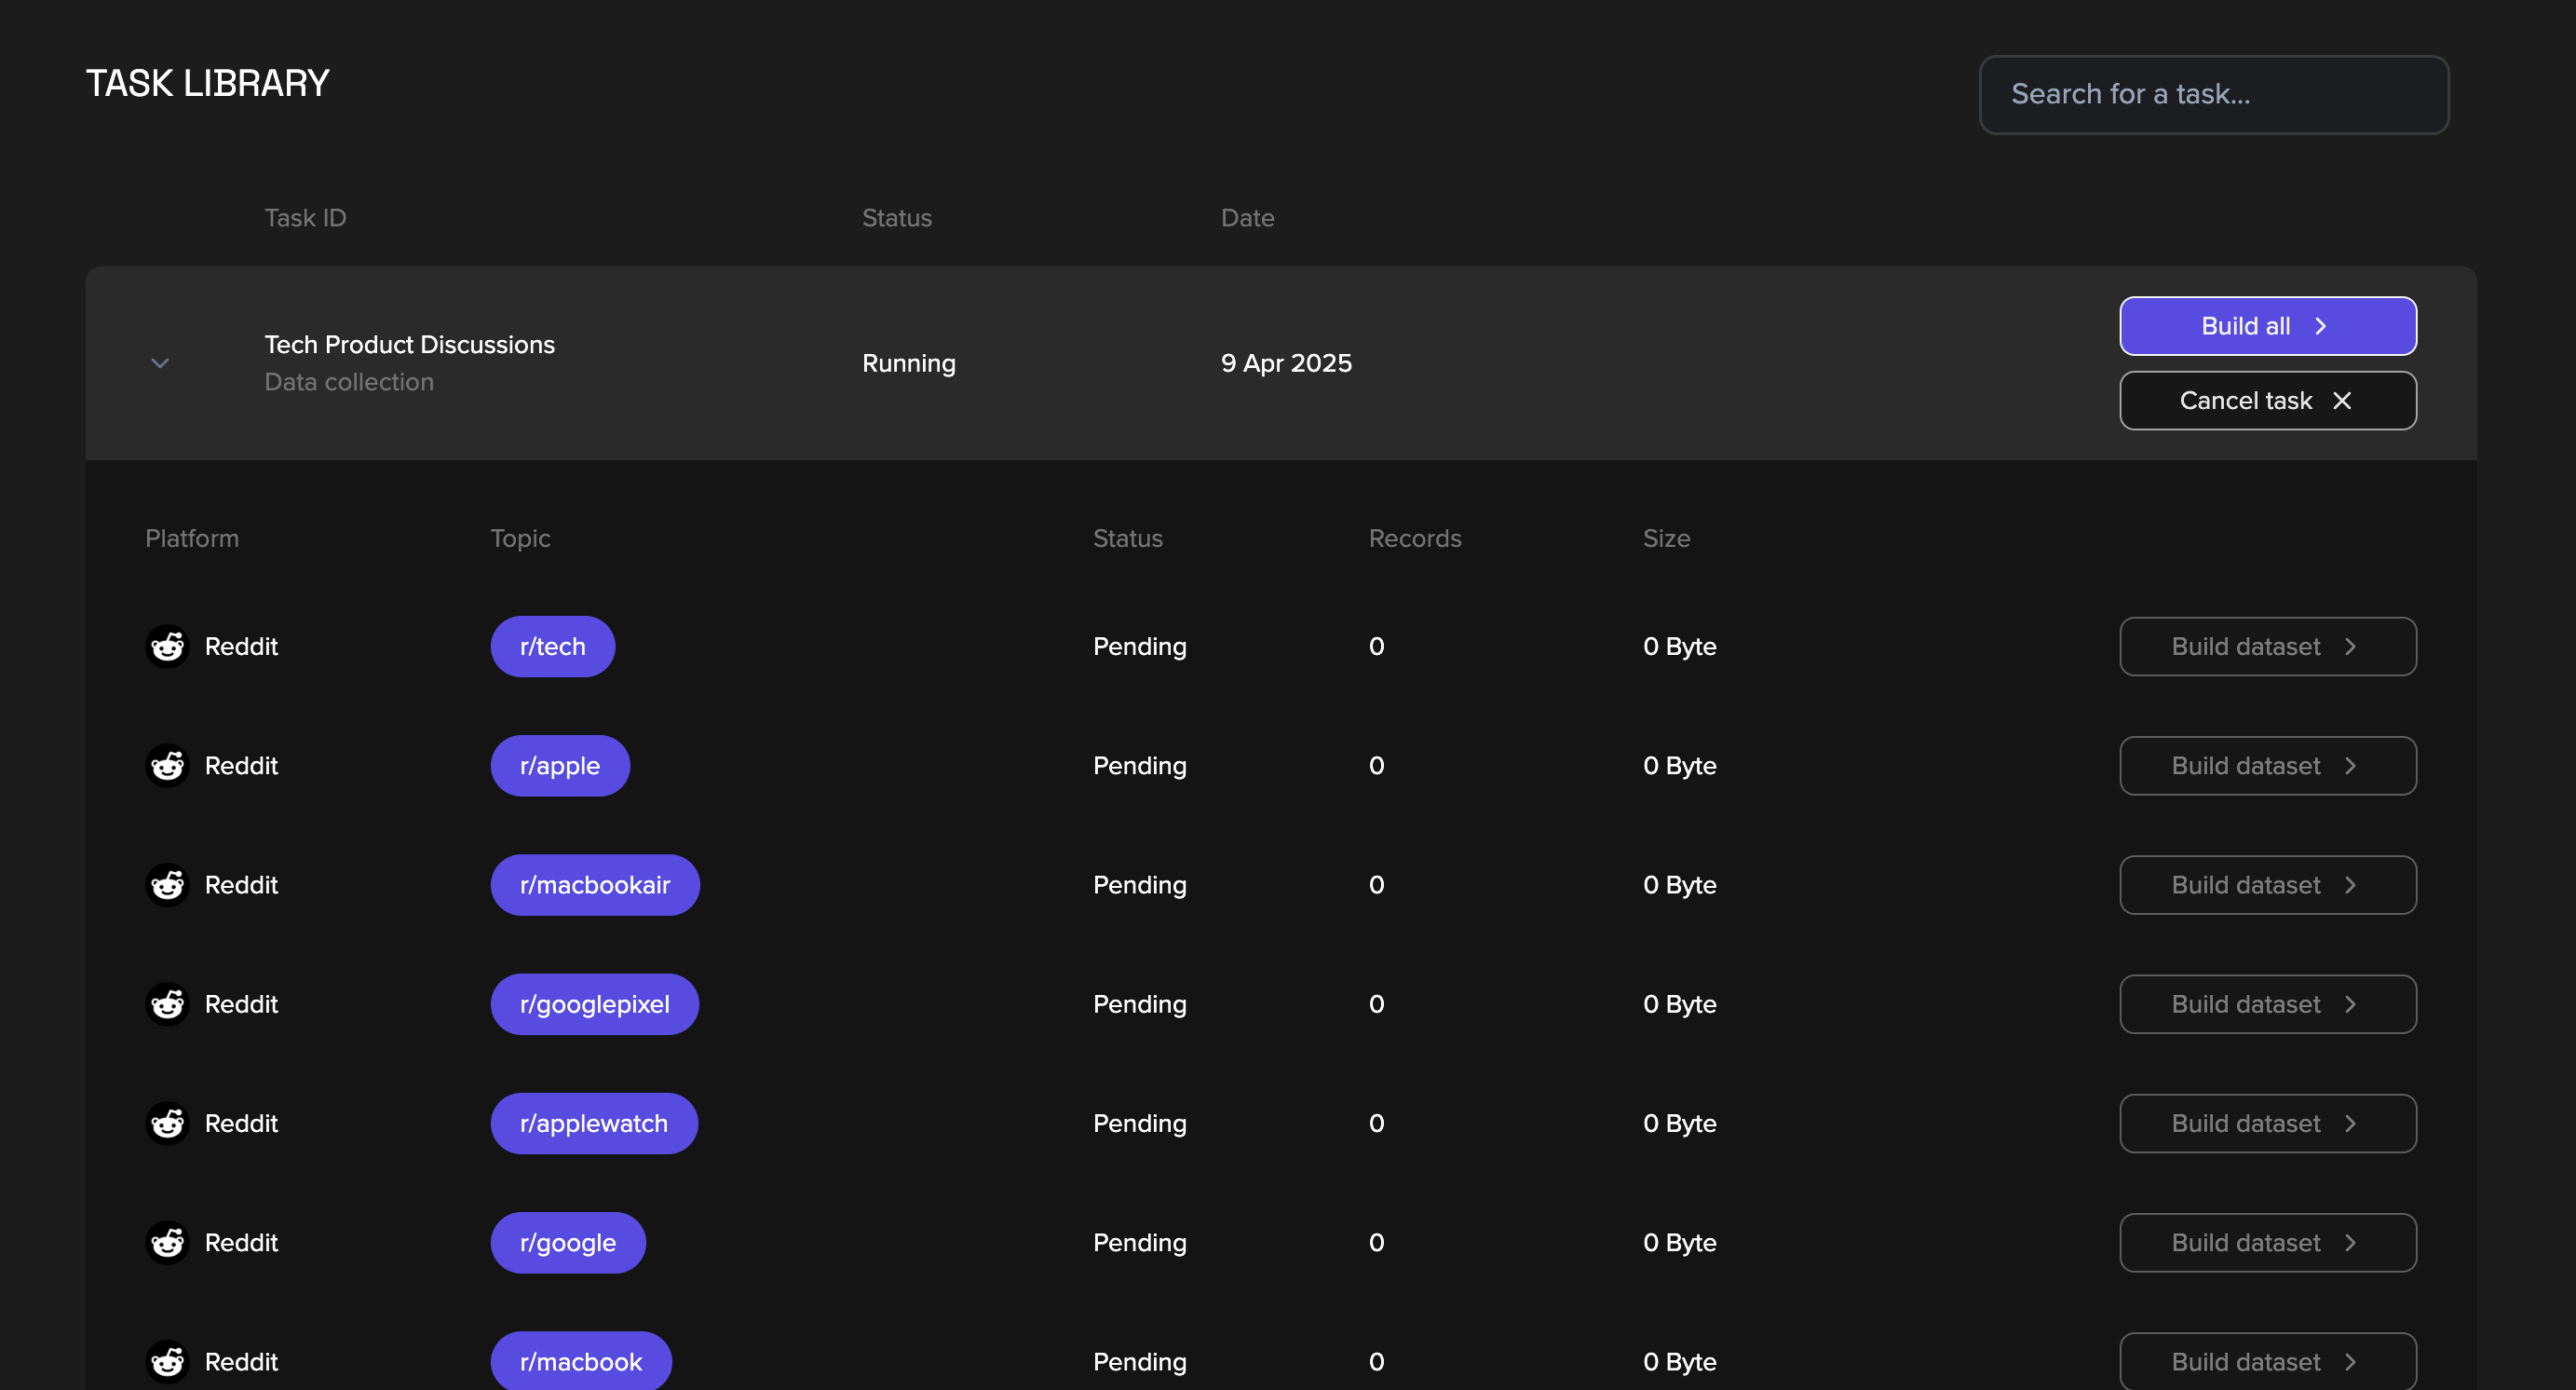Build dataset for r/apple
The width and height of the screenshot is (2576, 1390).
point(2267,766)
